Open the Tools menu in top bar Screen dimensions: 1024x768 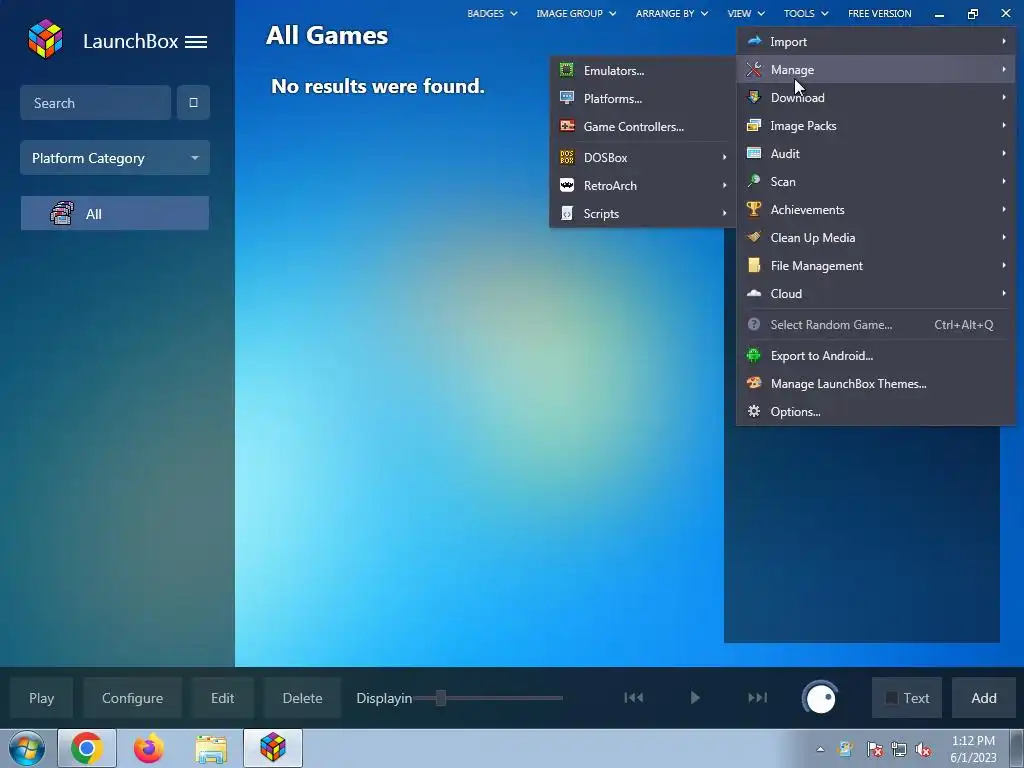click(x=806, y=13)
